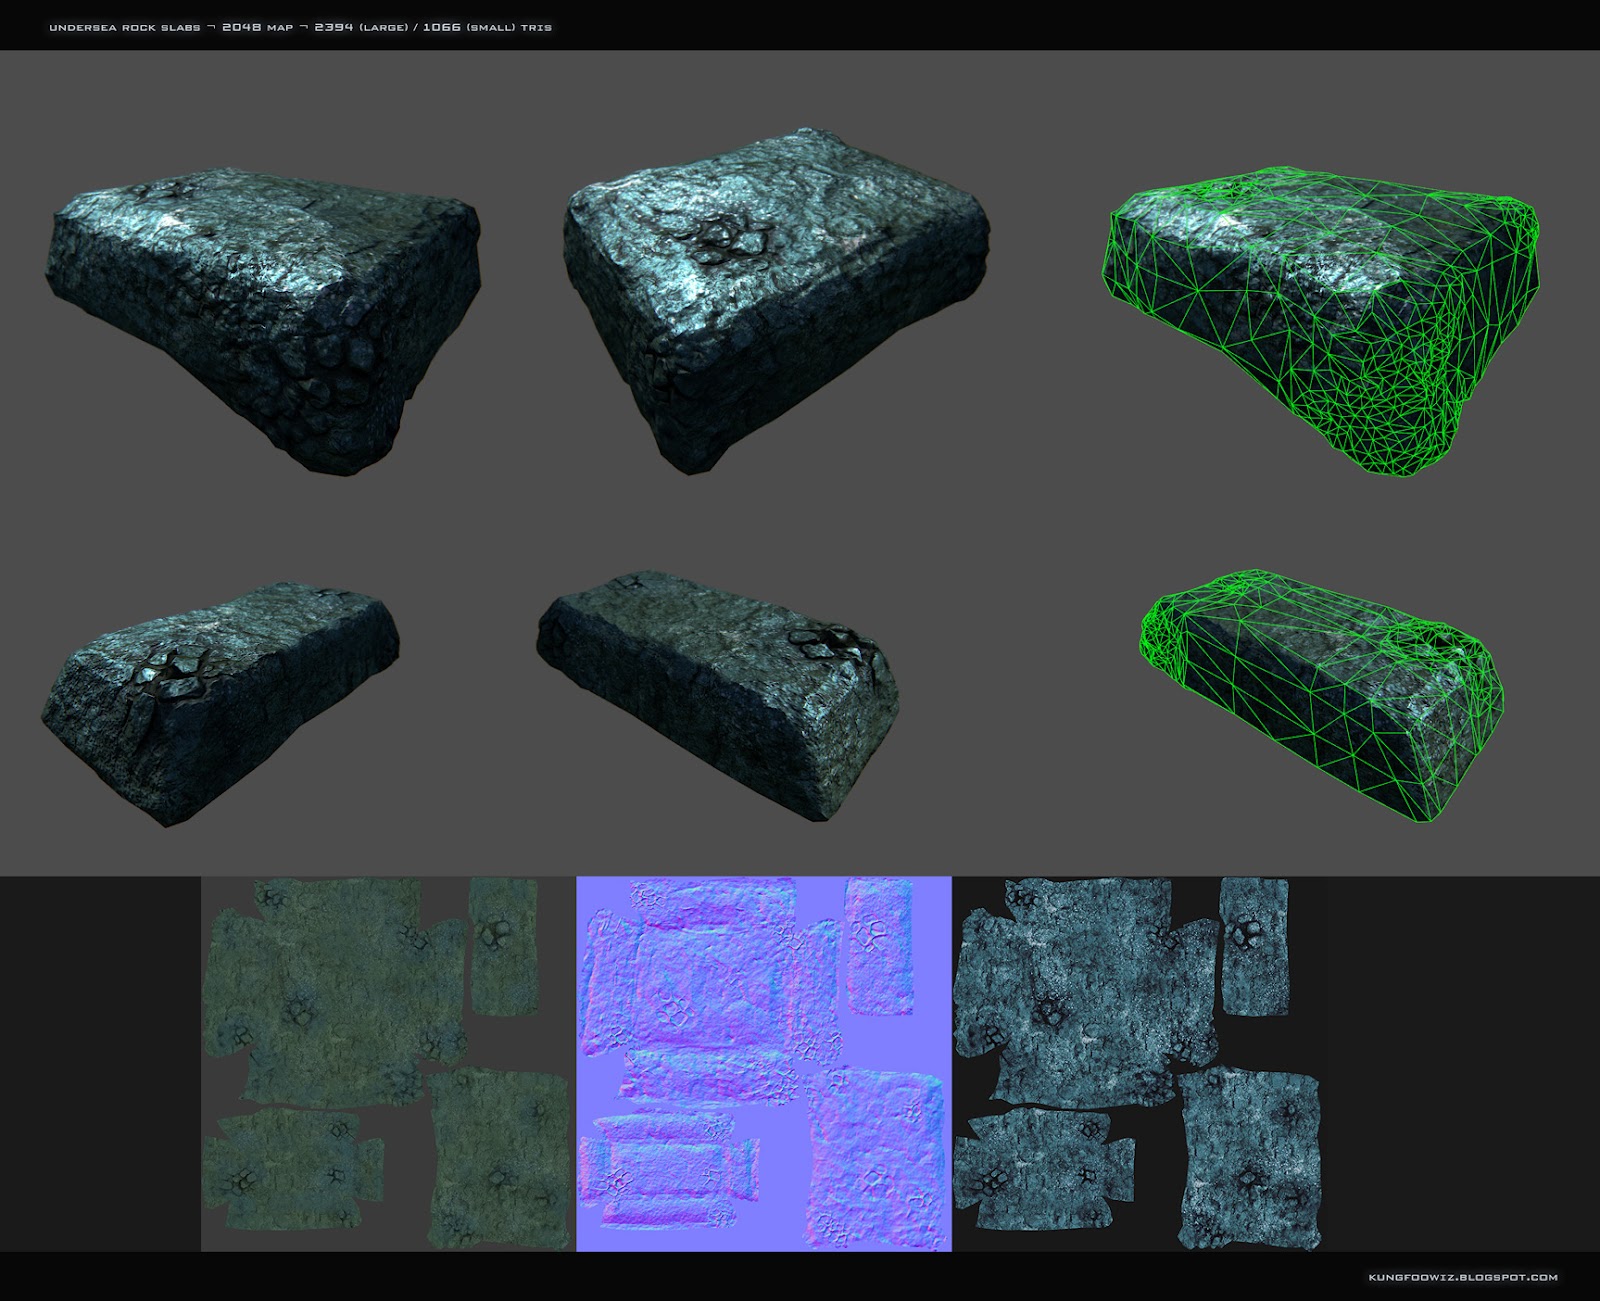The height and width of the screenshot is (1301, 1600).
Task: Click the small slab render with cracked far end
Action: click(x=719, y=695)
